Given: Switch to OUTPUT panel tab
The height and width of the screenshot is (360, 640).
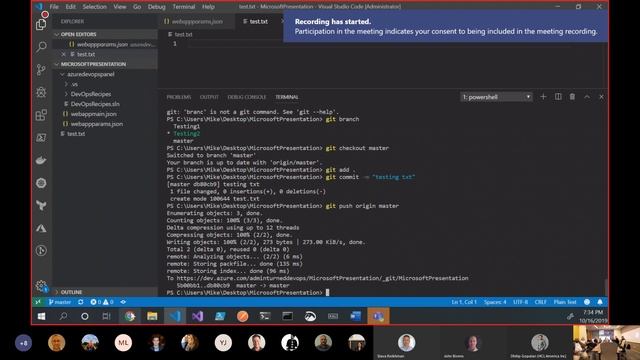Looking at the screenshot, I should [x=209, y=97].
